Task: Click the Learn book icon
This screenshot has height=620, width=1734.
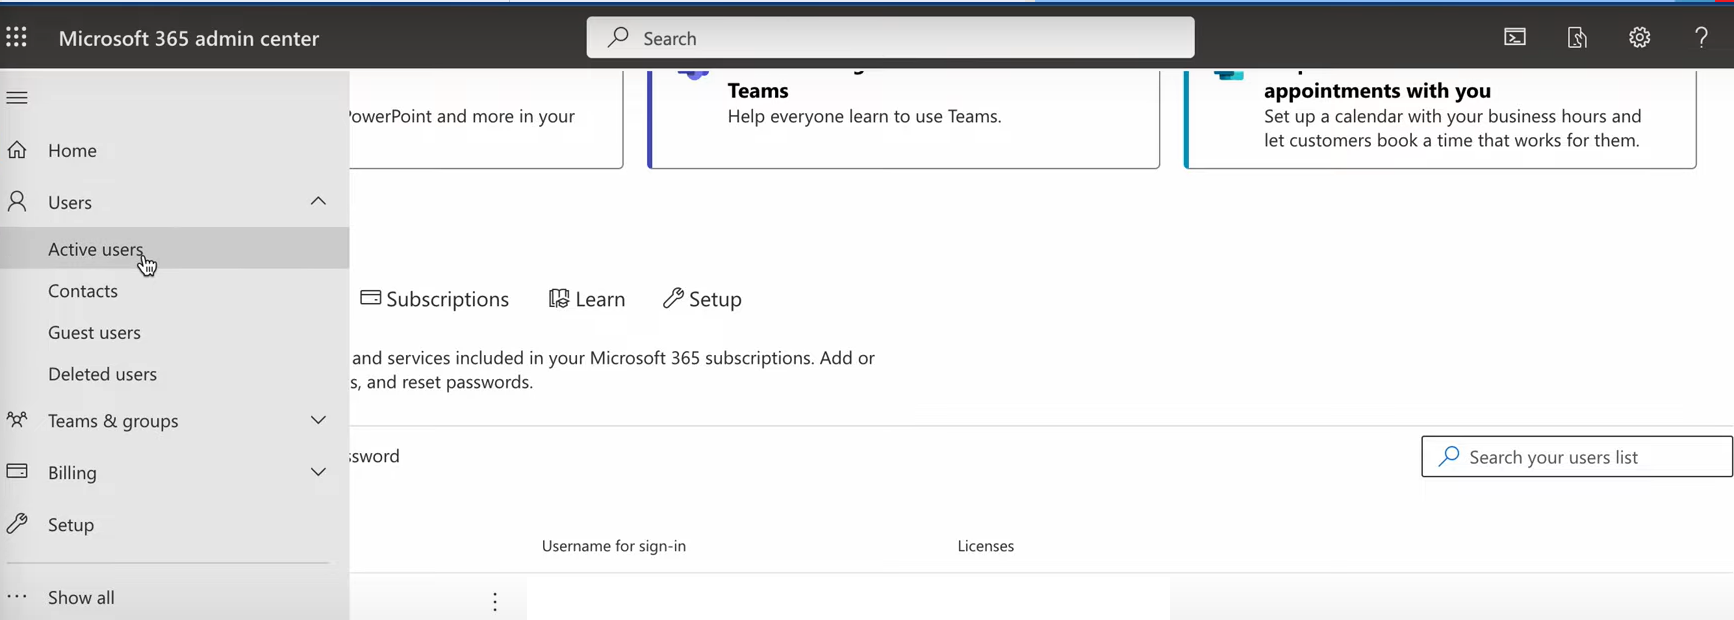Action: pos(559,298)
